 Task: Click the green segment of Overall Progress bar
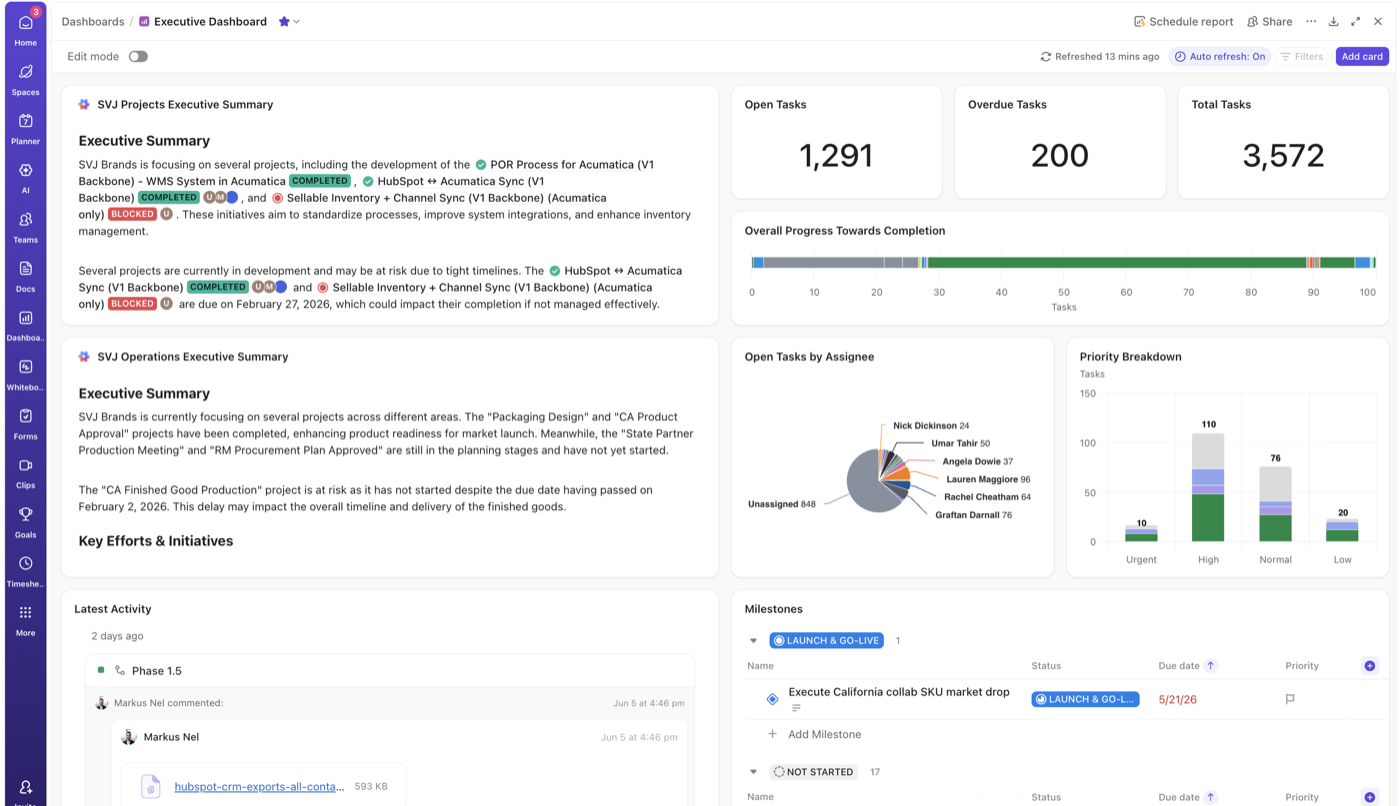pos(1116,262)
